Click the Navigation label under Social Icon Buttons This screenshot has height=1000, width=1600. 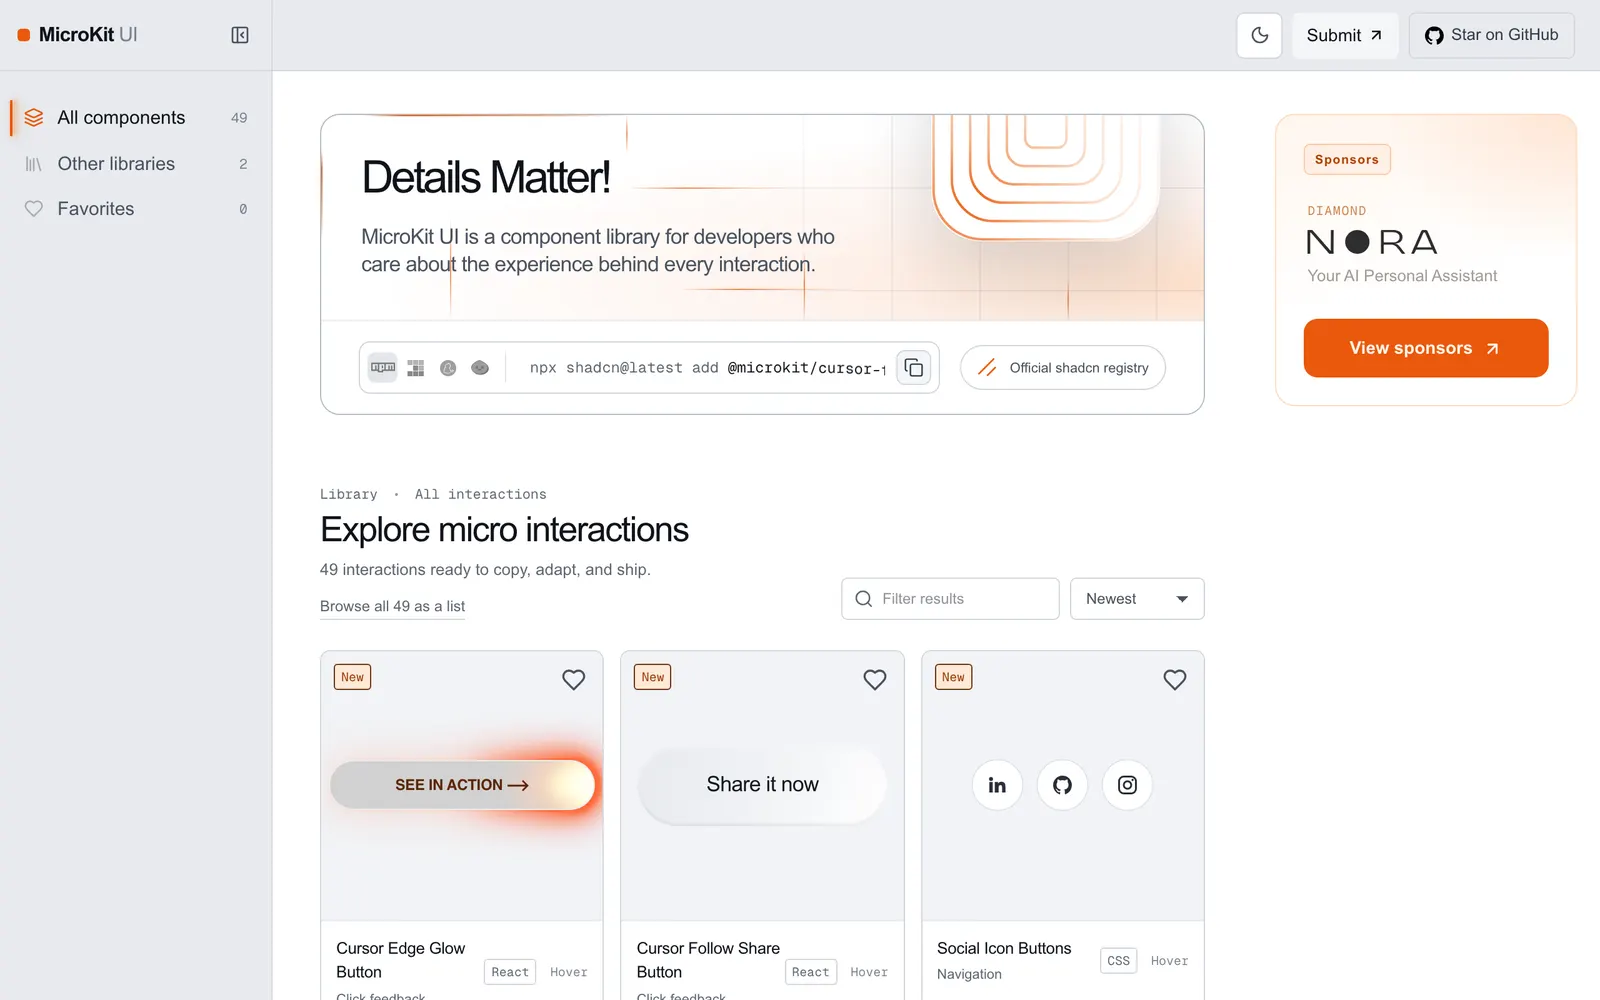click(x=969, y=974)
